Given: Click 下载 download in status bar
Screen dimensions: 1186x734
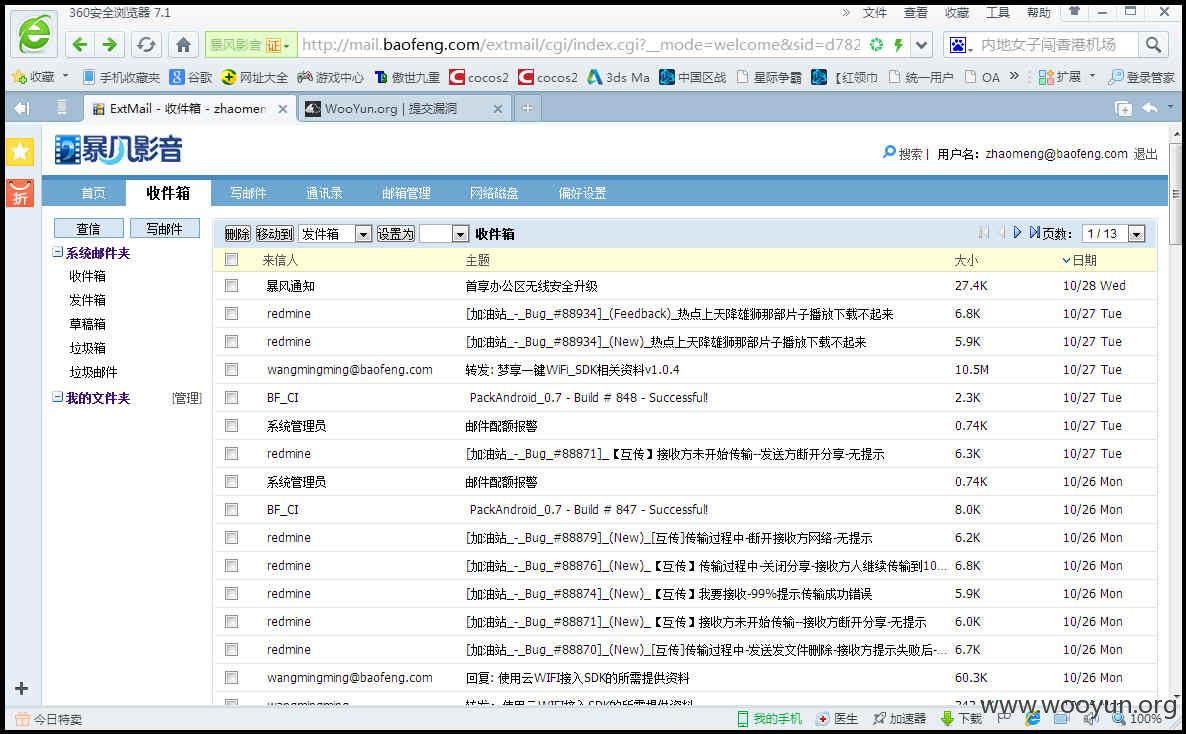Looking at the screenshot, I should click(961, 718).
